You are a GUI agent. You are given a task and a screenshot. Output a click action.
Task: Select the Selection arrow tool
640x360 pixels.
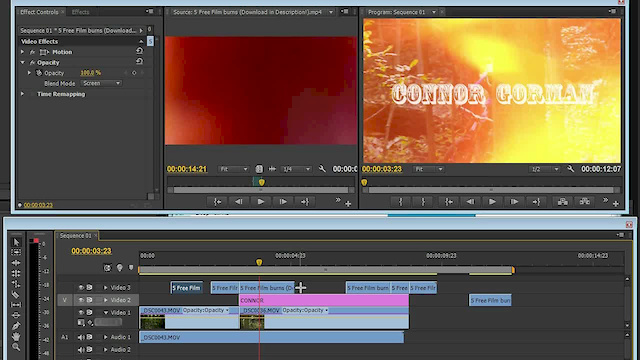click(x=16, y=242)
